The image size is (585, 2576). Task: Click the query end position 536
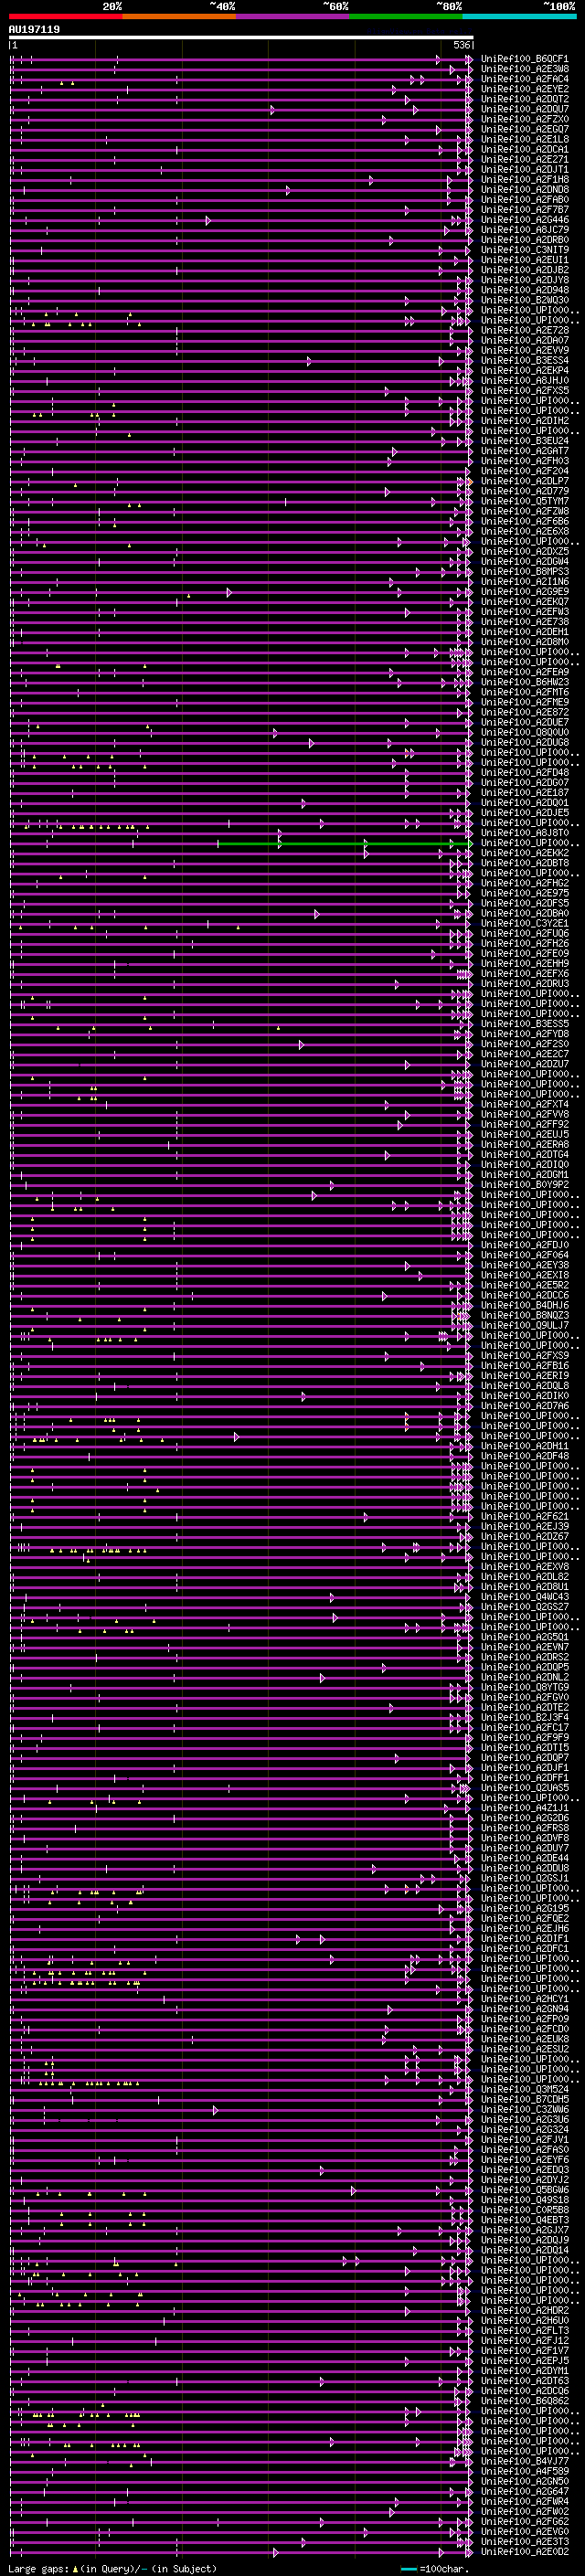coord(461,45)
